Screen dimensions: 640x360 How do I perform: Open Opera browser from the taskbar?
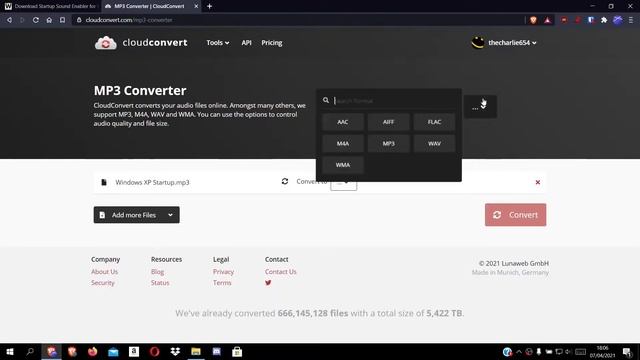point(154,351)
